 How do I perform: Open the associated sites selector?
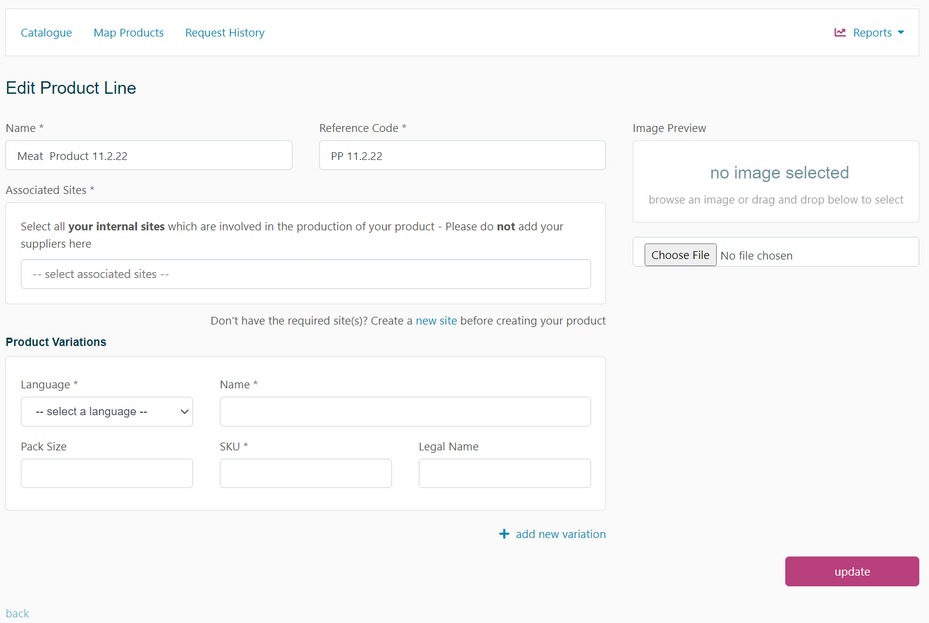(305, 274)
